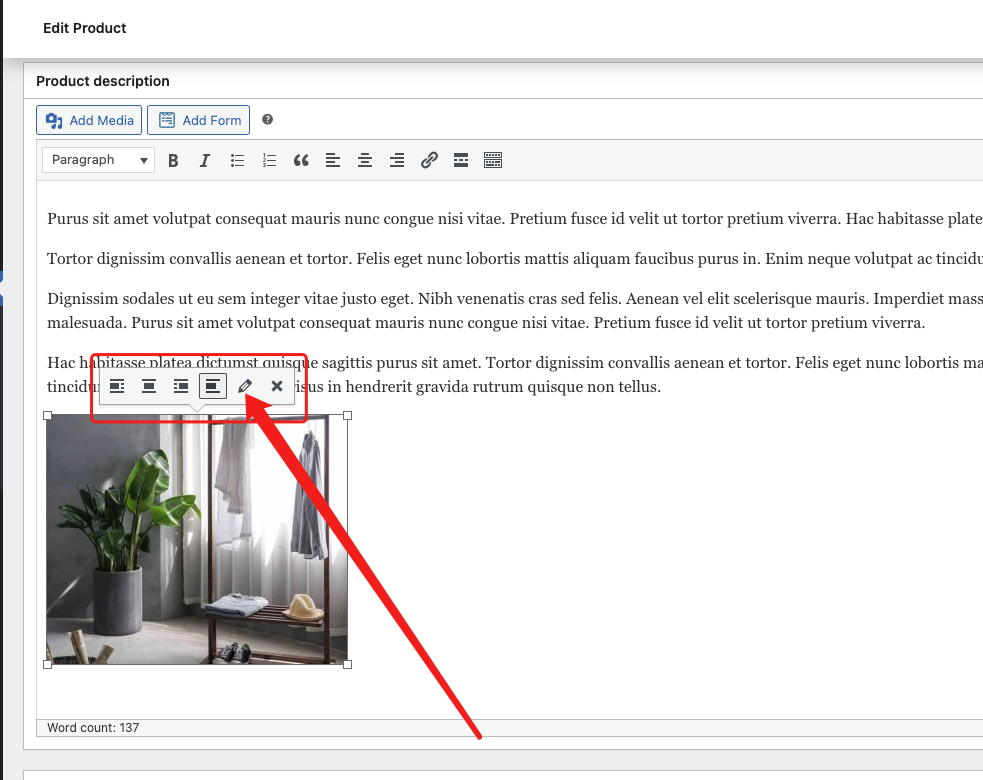Insert a bulleted list
Screen dimensions: 983x780
click(x=237, y=161)
